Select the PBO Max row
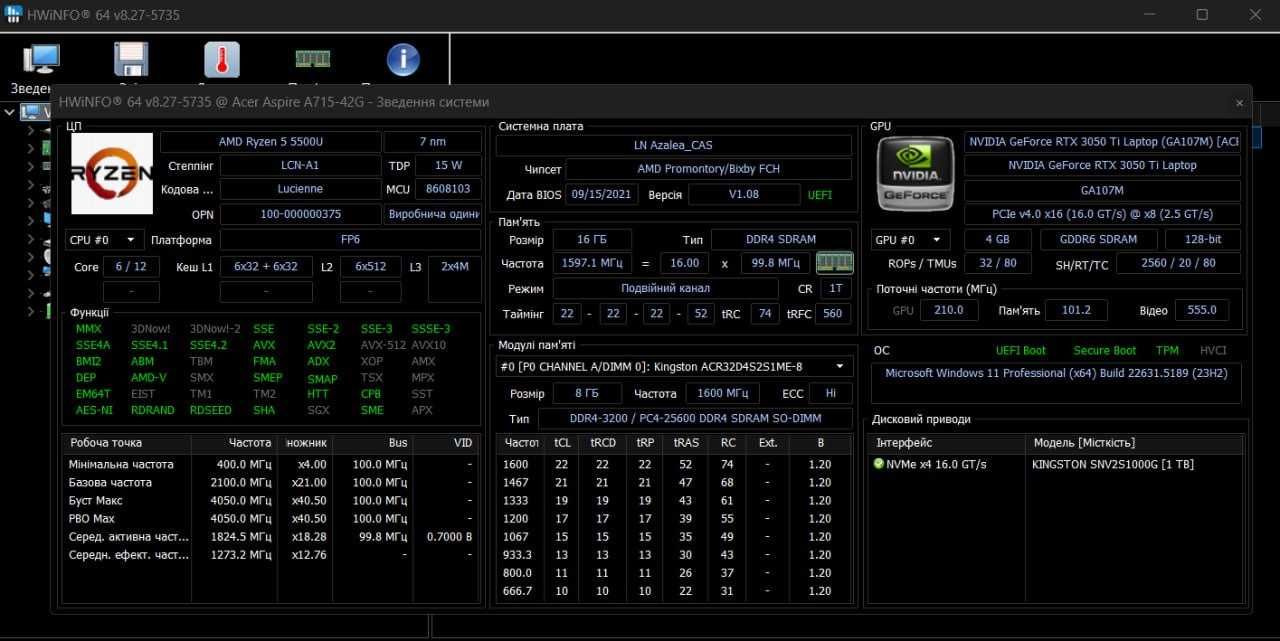The height and width of the screenshot is (641, 1280). coord(271,519)
